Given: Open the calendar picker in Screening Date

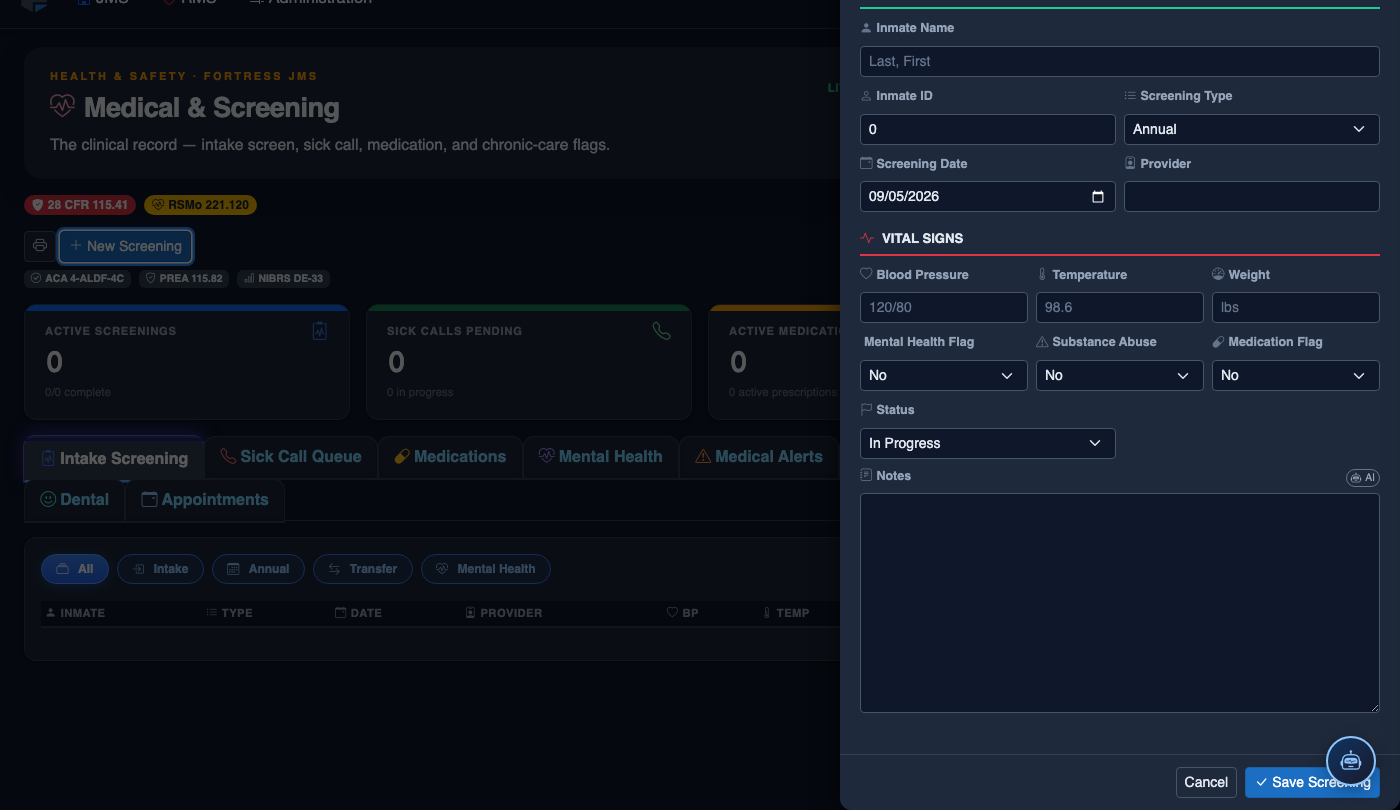Looking at the screenshot, I should click(x=1097, y=197).
